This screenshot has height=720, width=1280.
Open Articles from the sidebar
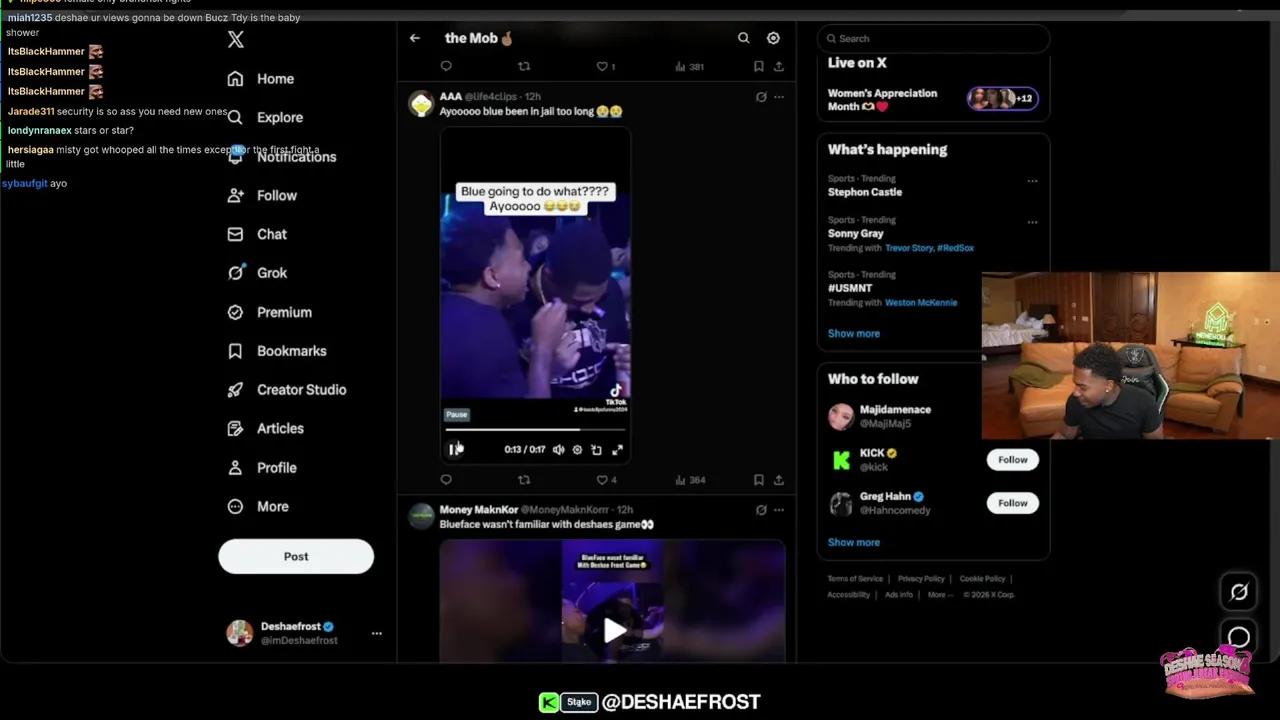[x=265, y=428]
